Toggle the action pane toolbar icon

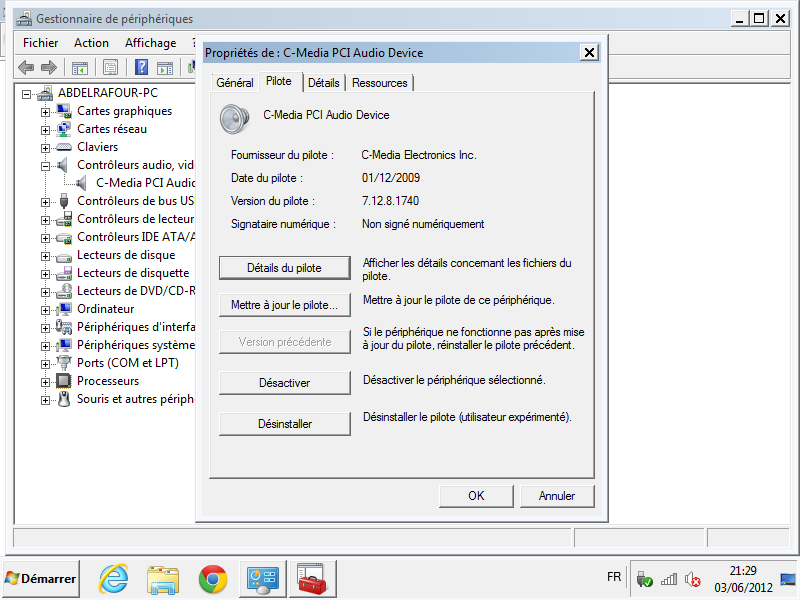(x=165, y=67)
